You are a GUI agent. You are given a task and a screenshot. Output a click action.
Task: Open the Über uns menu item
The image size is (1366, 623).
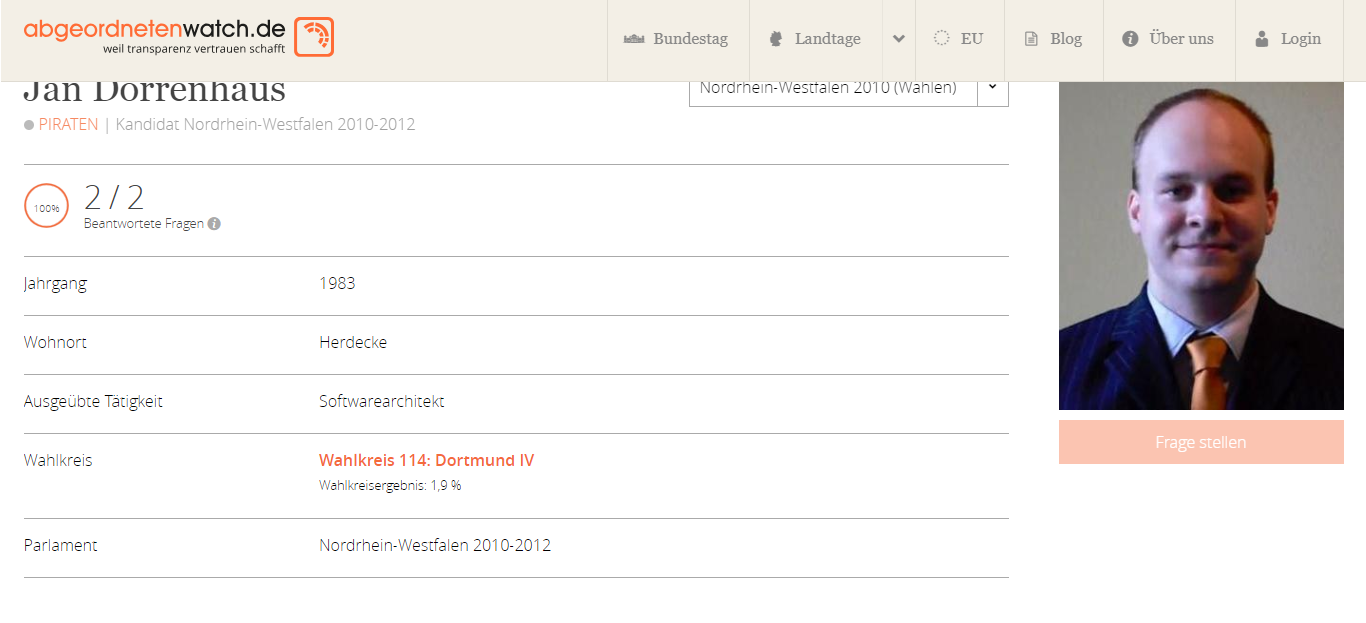pyautogui.click(x=1169, y=40)
